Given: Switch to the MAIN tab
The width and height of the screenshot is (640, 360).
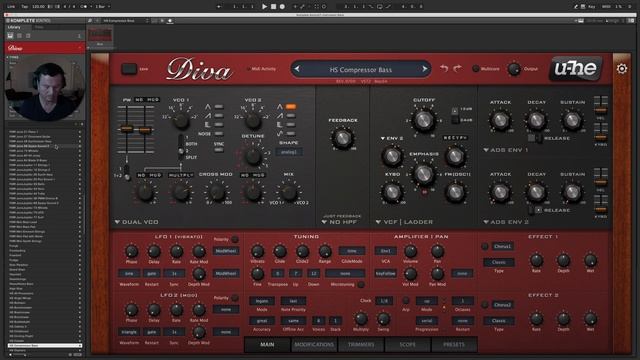Looking at the screenshot, I should click(x=267, y=344).
